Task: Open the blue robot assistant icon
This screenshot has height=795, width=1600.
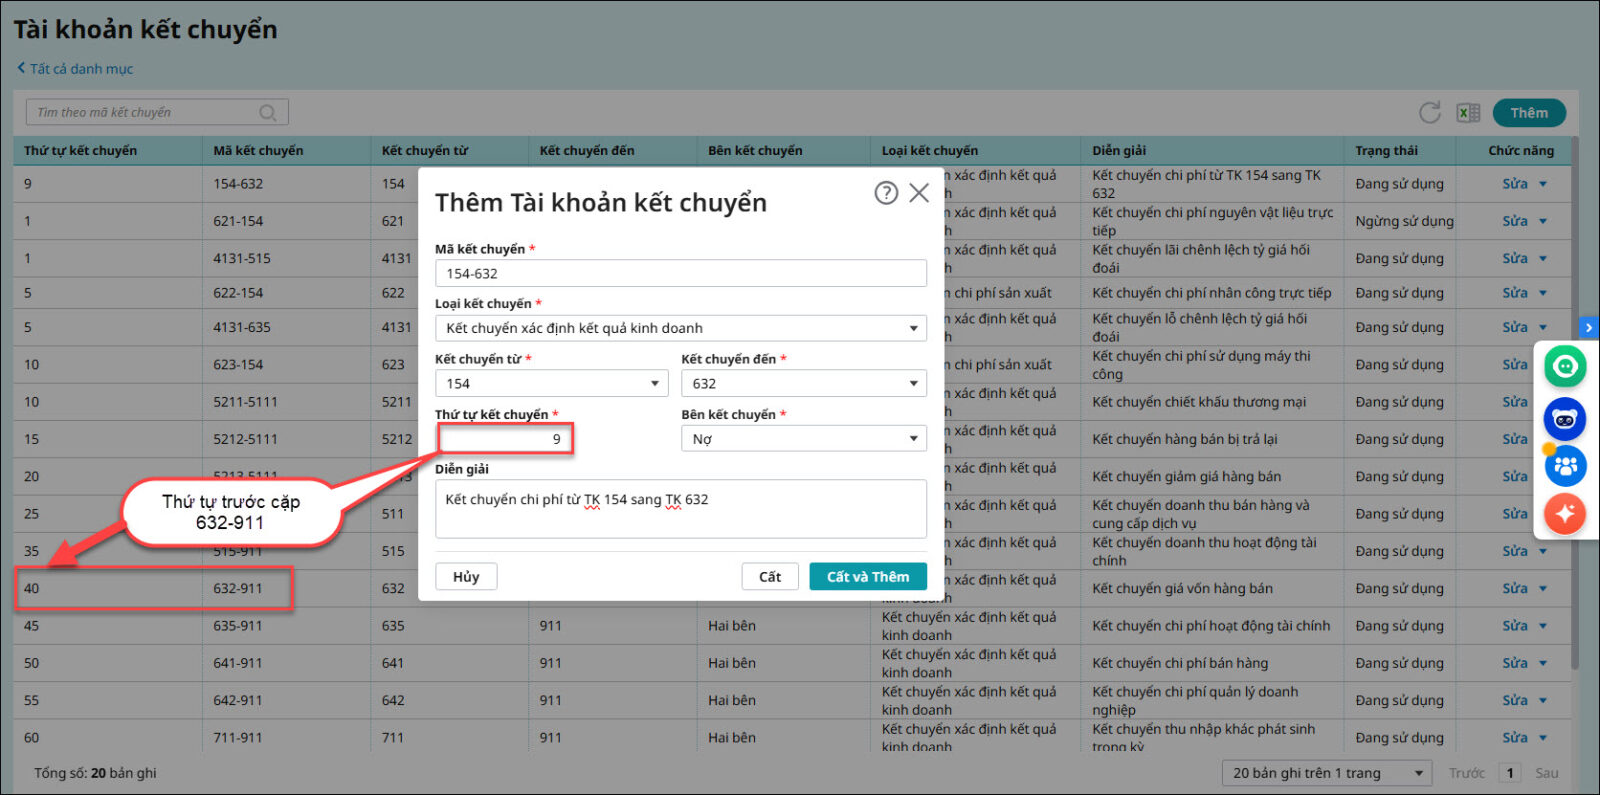Action: (1565, 419)
